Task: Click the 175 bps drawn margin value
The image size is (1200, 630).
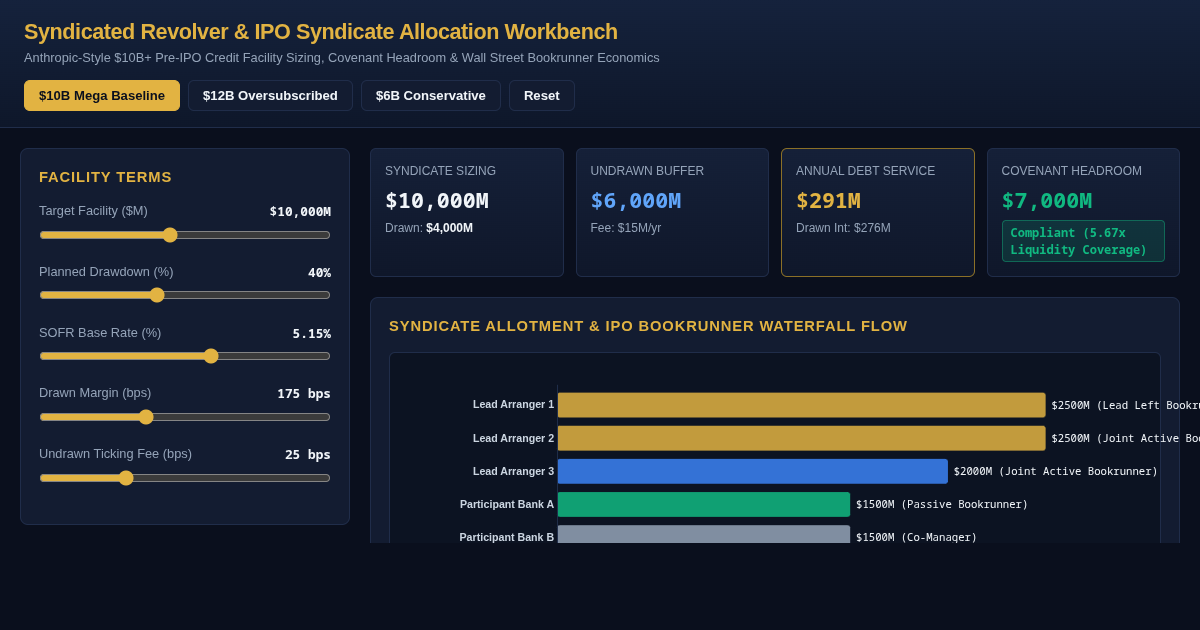Action: [x=304, y=393]
